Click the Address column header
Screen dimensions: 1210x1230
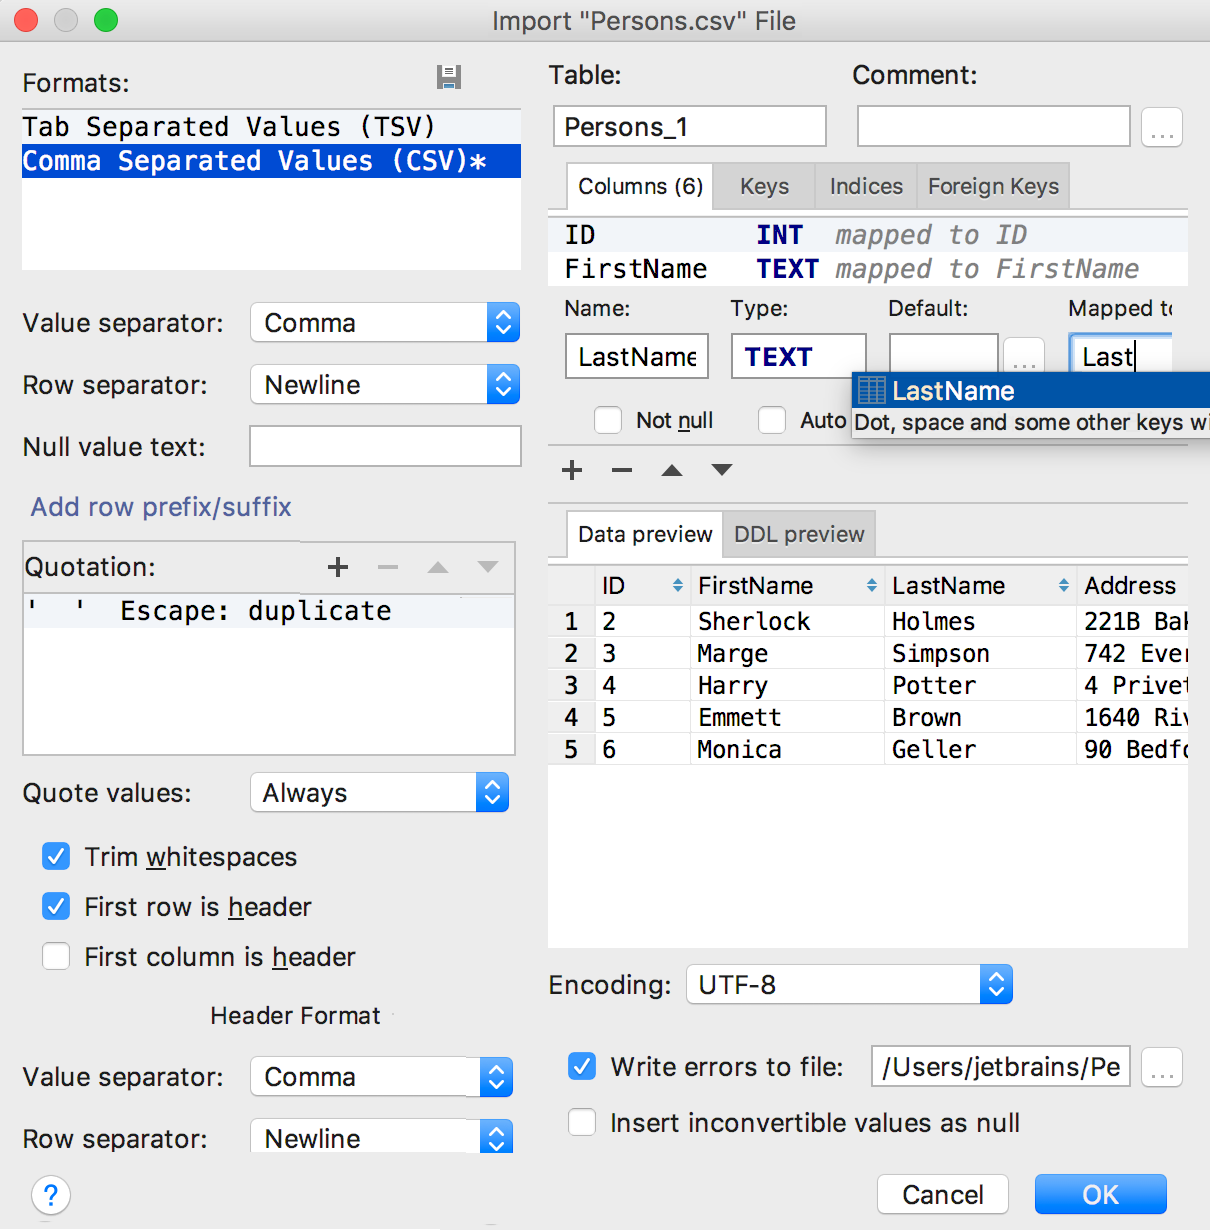[1132, 585]
